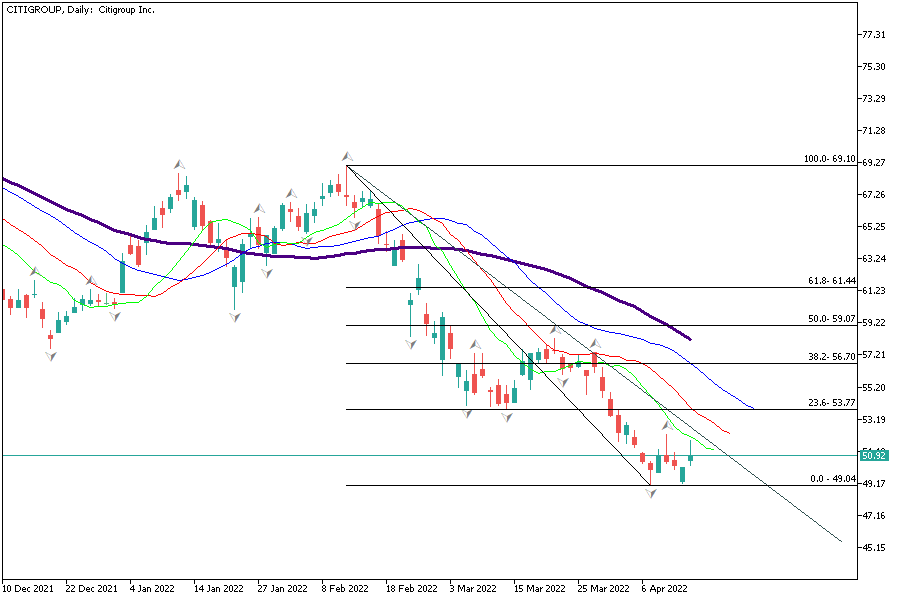Click the down fractal under the long-wick late-January candle
Screen dimensions: 900x600
pyautogui.click(x=234, y=317)
